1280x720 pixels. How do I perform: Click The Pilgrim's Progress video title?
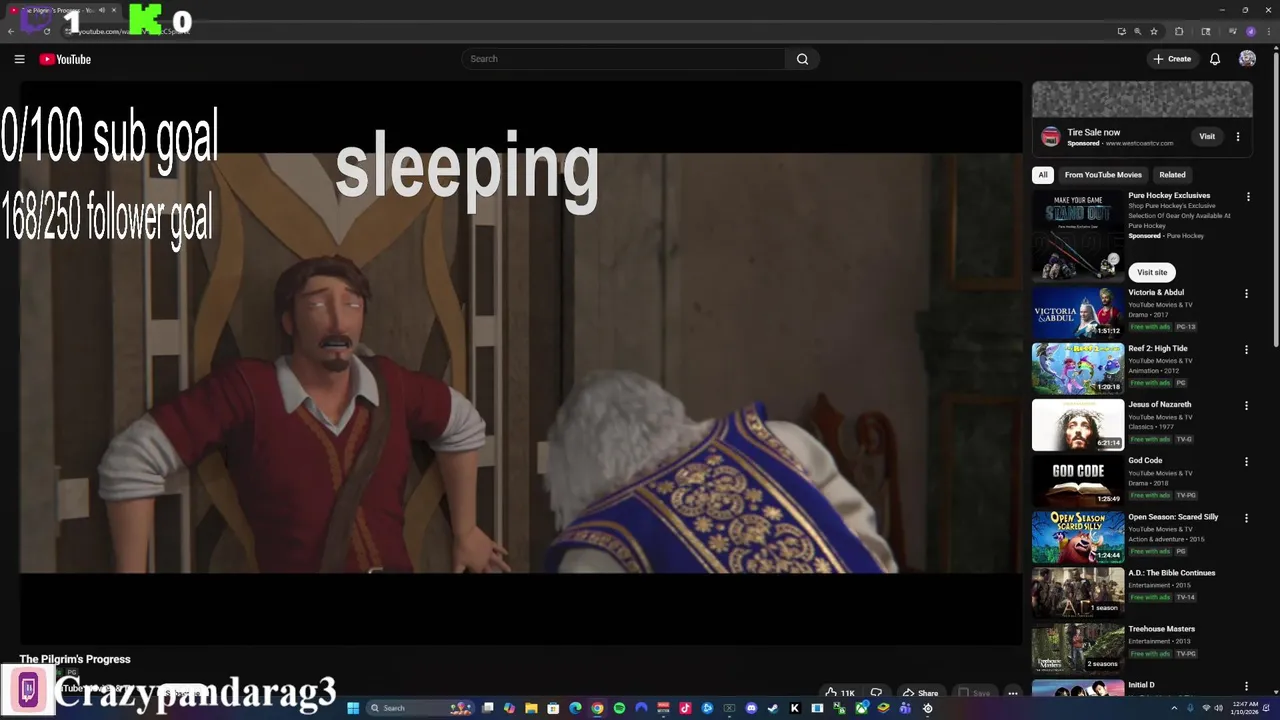[75, 659]
